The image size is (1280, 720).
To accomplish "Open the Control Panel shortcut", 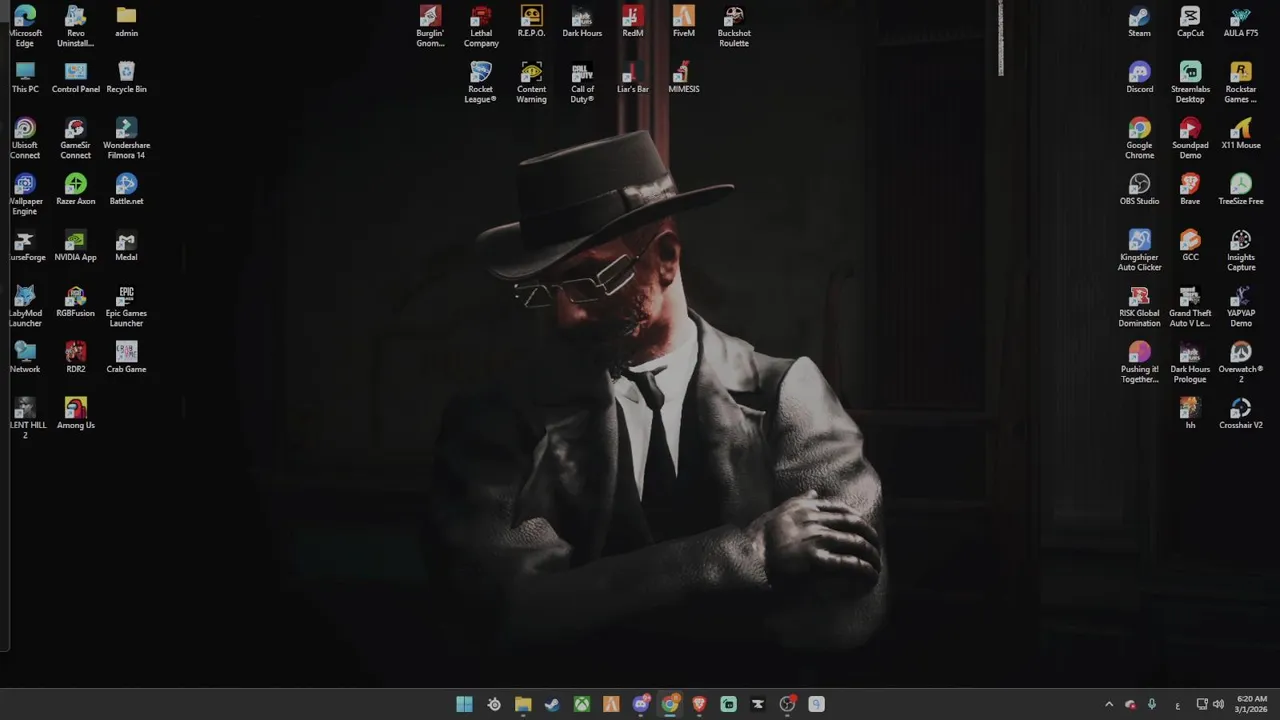I will (x=76, y=78).
